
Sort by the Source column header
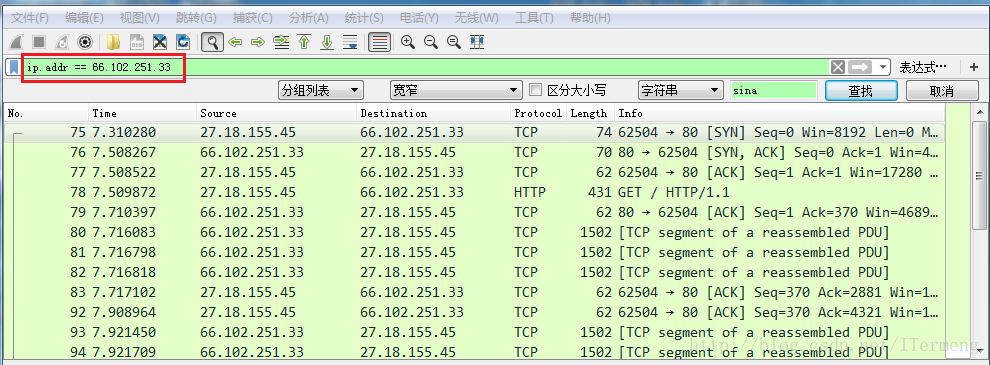point(276,114)
